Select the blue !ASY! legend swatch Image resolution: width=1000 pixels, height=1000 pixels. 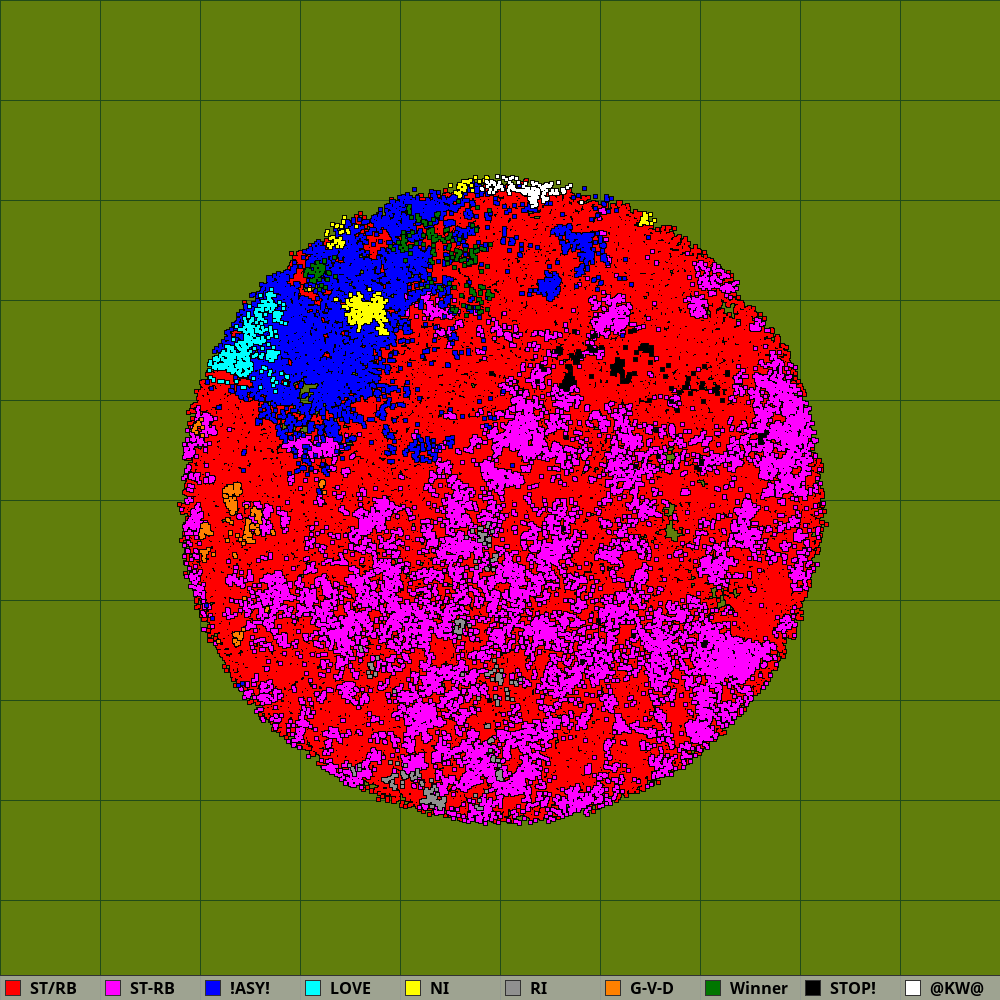pos(213,988)
